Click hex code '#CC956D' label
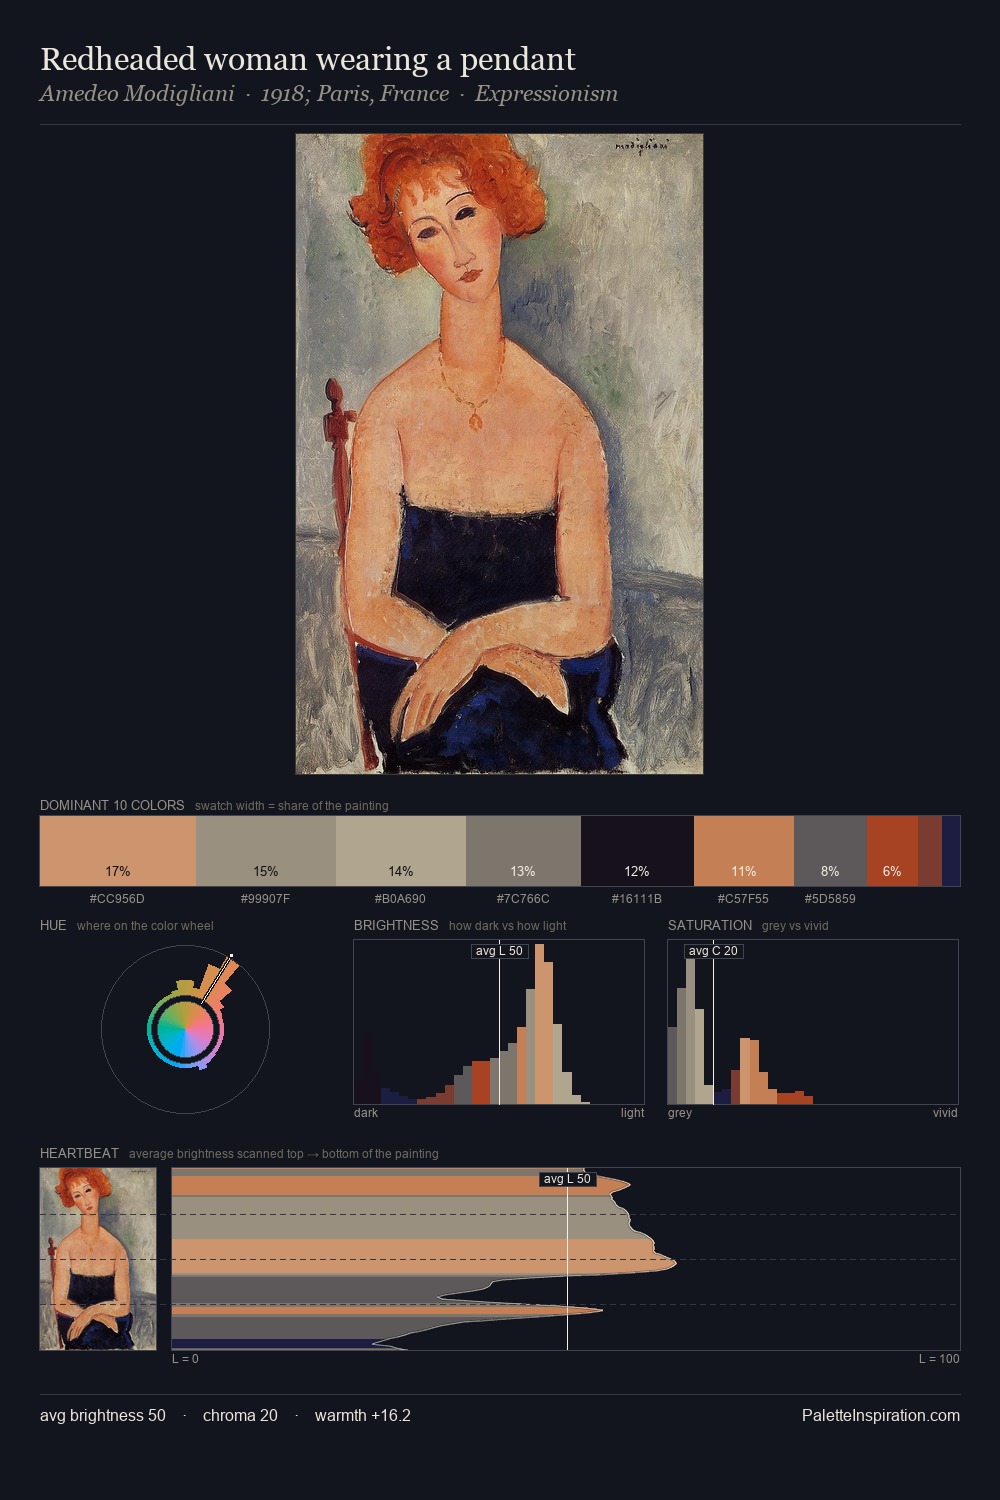 click(117, 899)
